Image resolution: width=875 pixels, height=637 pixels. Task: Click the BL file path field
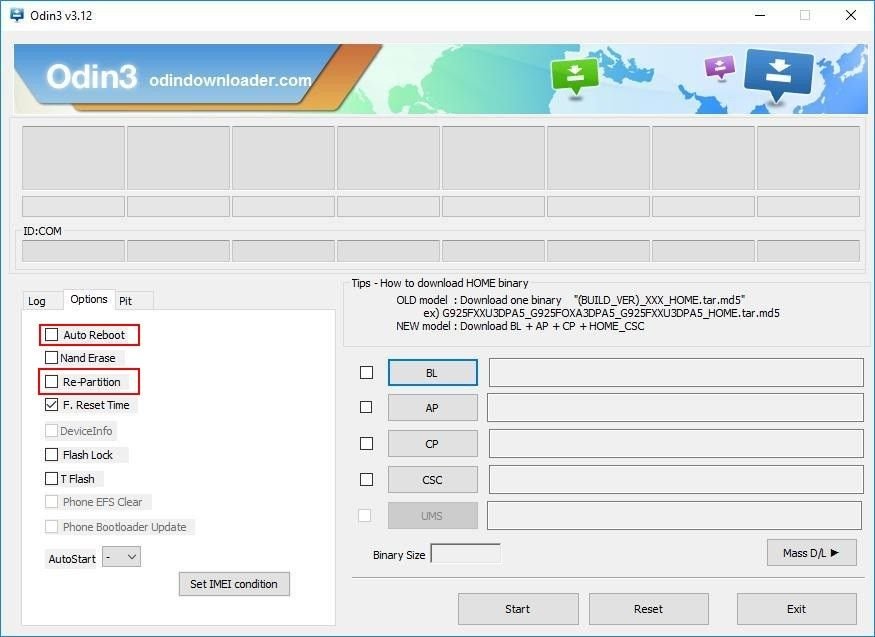pos(676,373)
